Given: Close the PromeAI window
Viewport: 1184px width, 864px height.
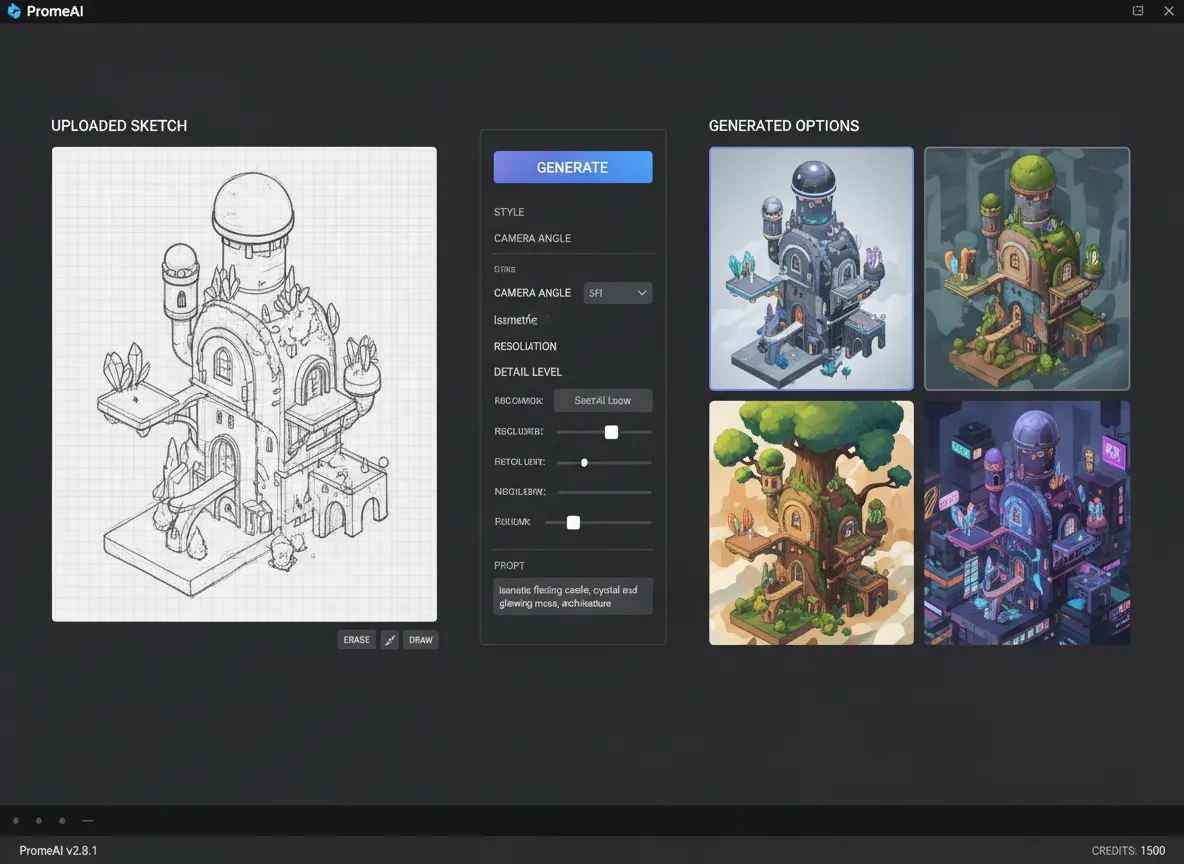Looking at the screenshot, I should pos(1169,11).
